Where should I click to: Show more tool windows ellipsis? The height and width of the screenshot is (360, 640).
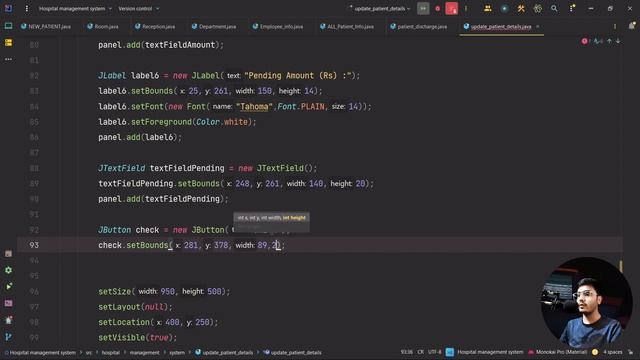(9, 59)
